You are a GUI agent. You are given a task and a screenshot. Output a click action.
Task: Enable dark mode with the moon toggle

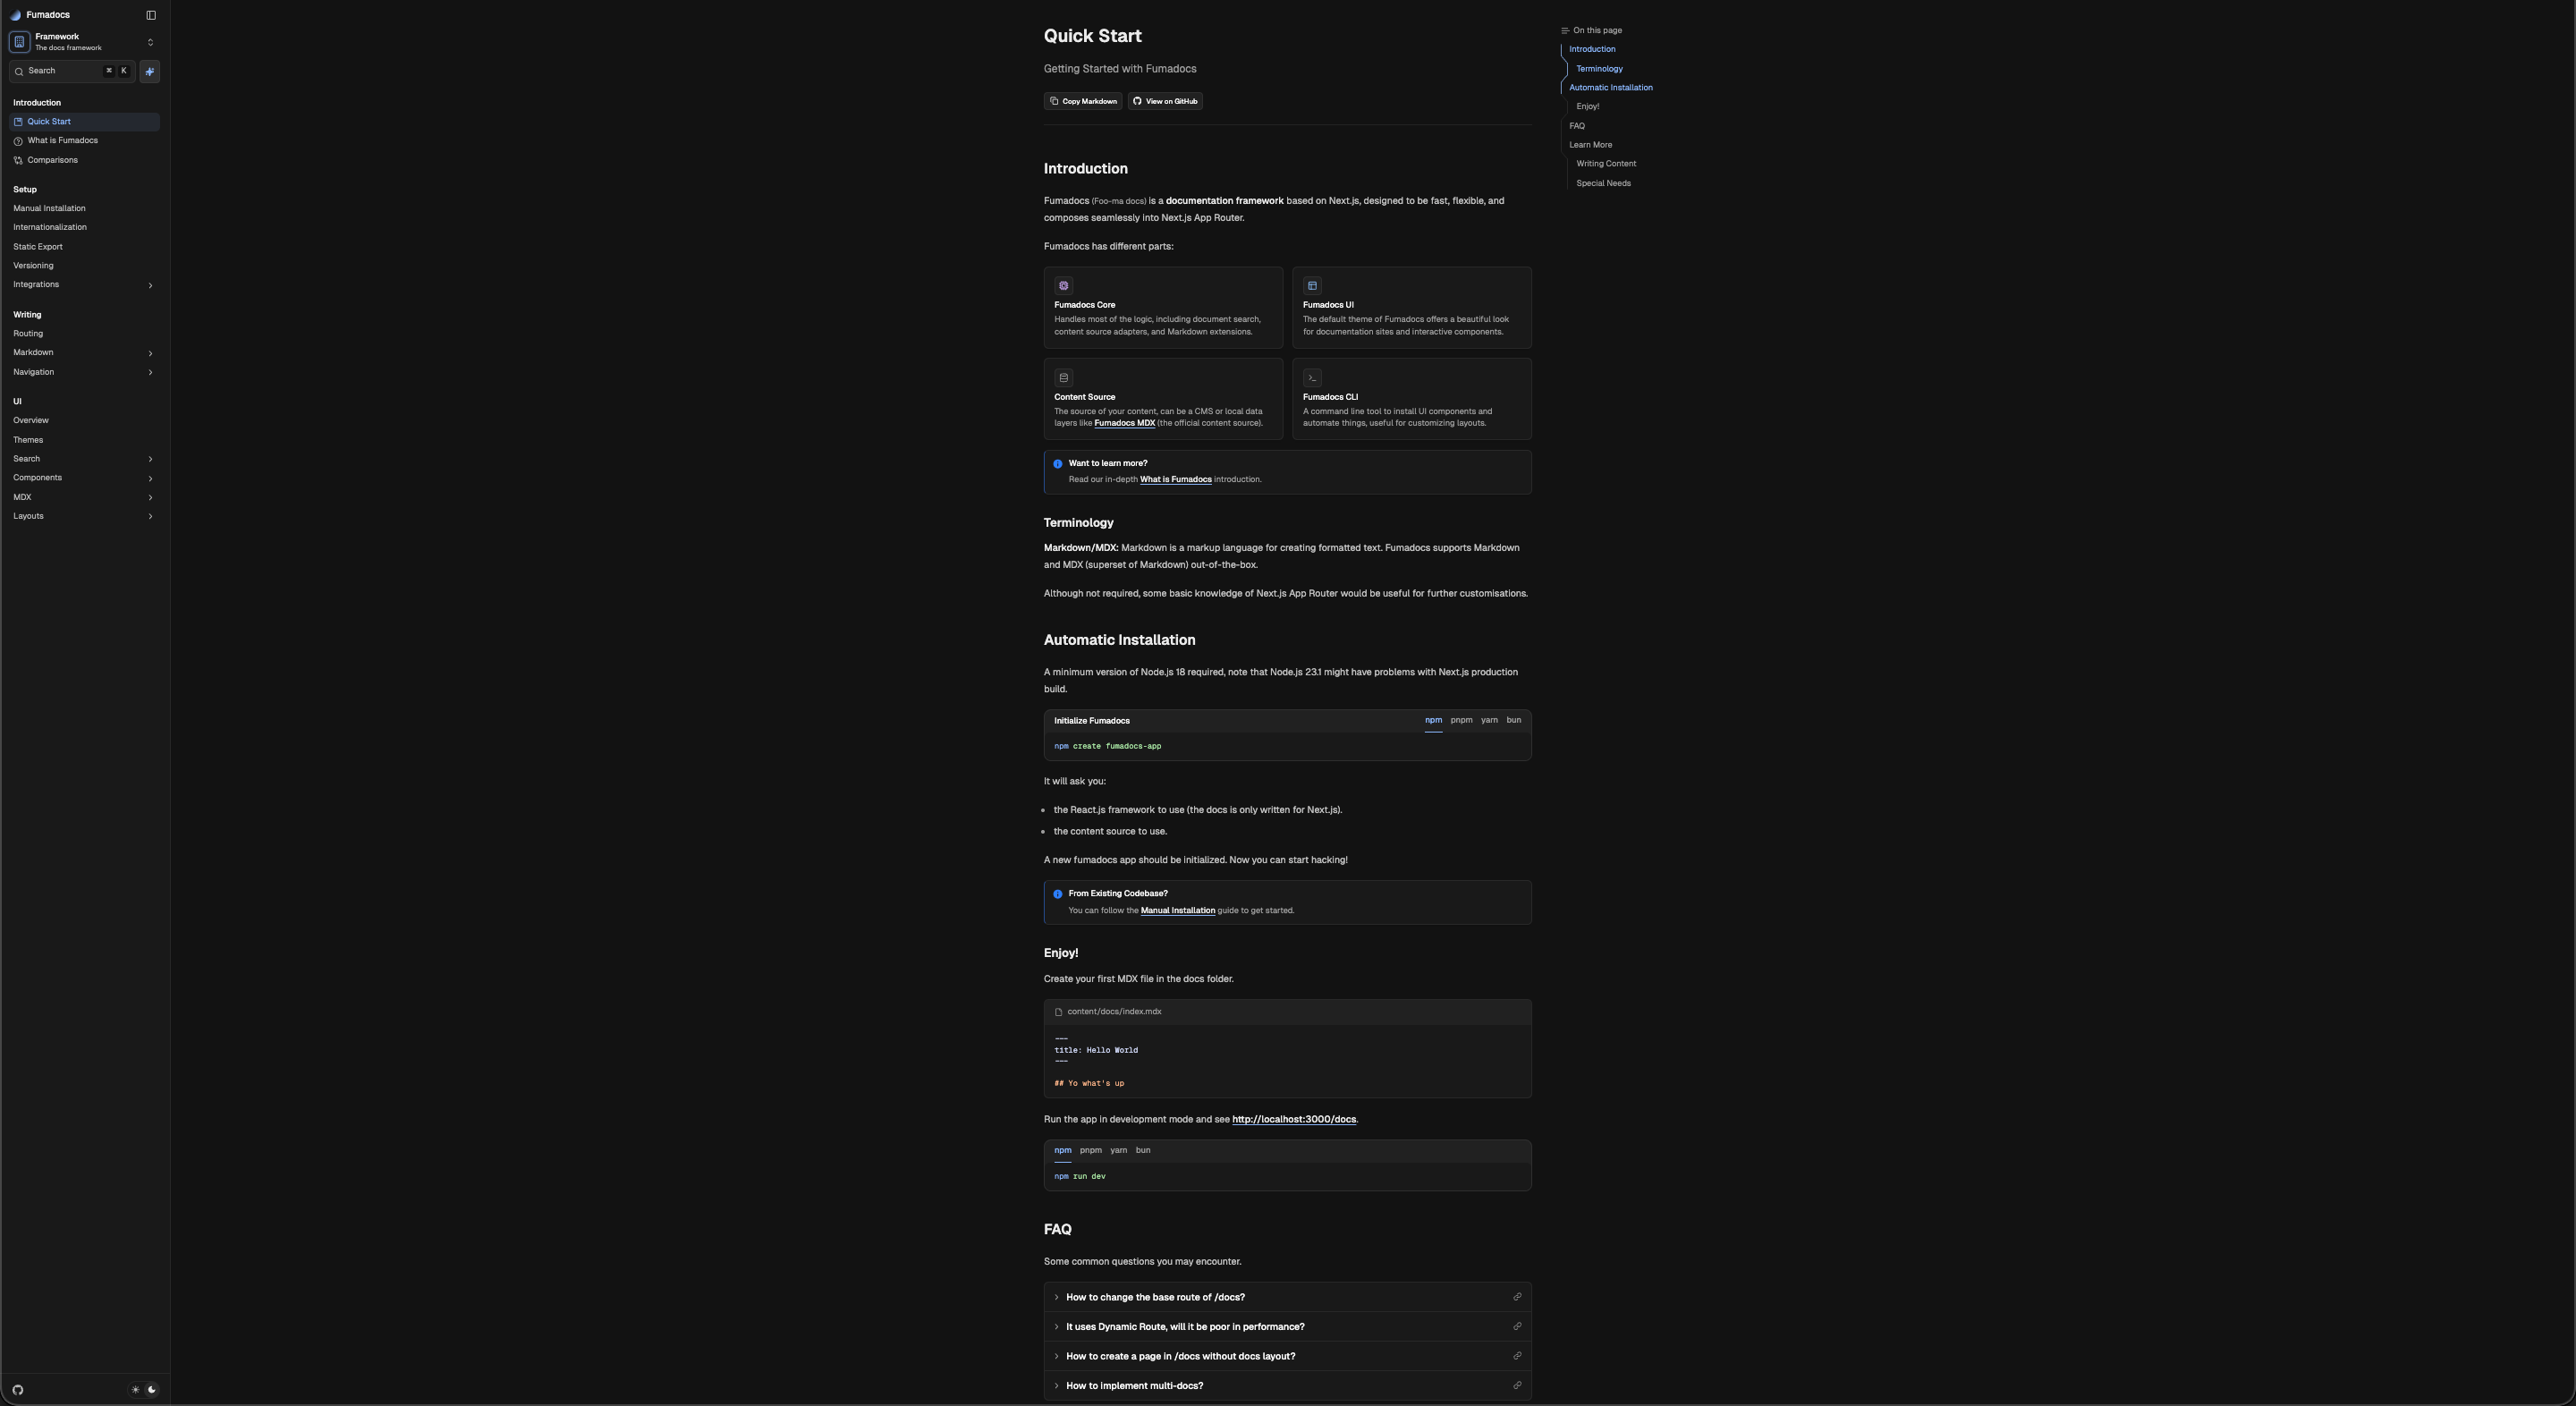(x=151, y=1390)
